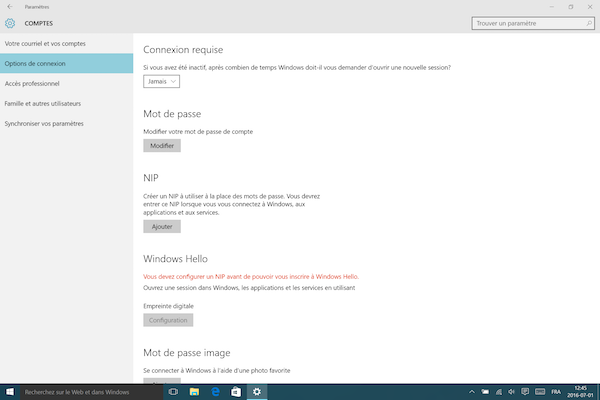
Task: Click the Mot de passe image heading
Action: 187,353
